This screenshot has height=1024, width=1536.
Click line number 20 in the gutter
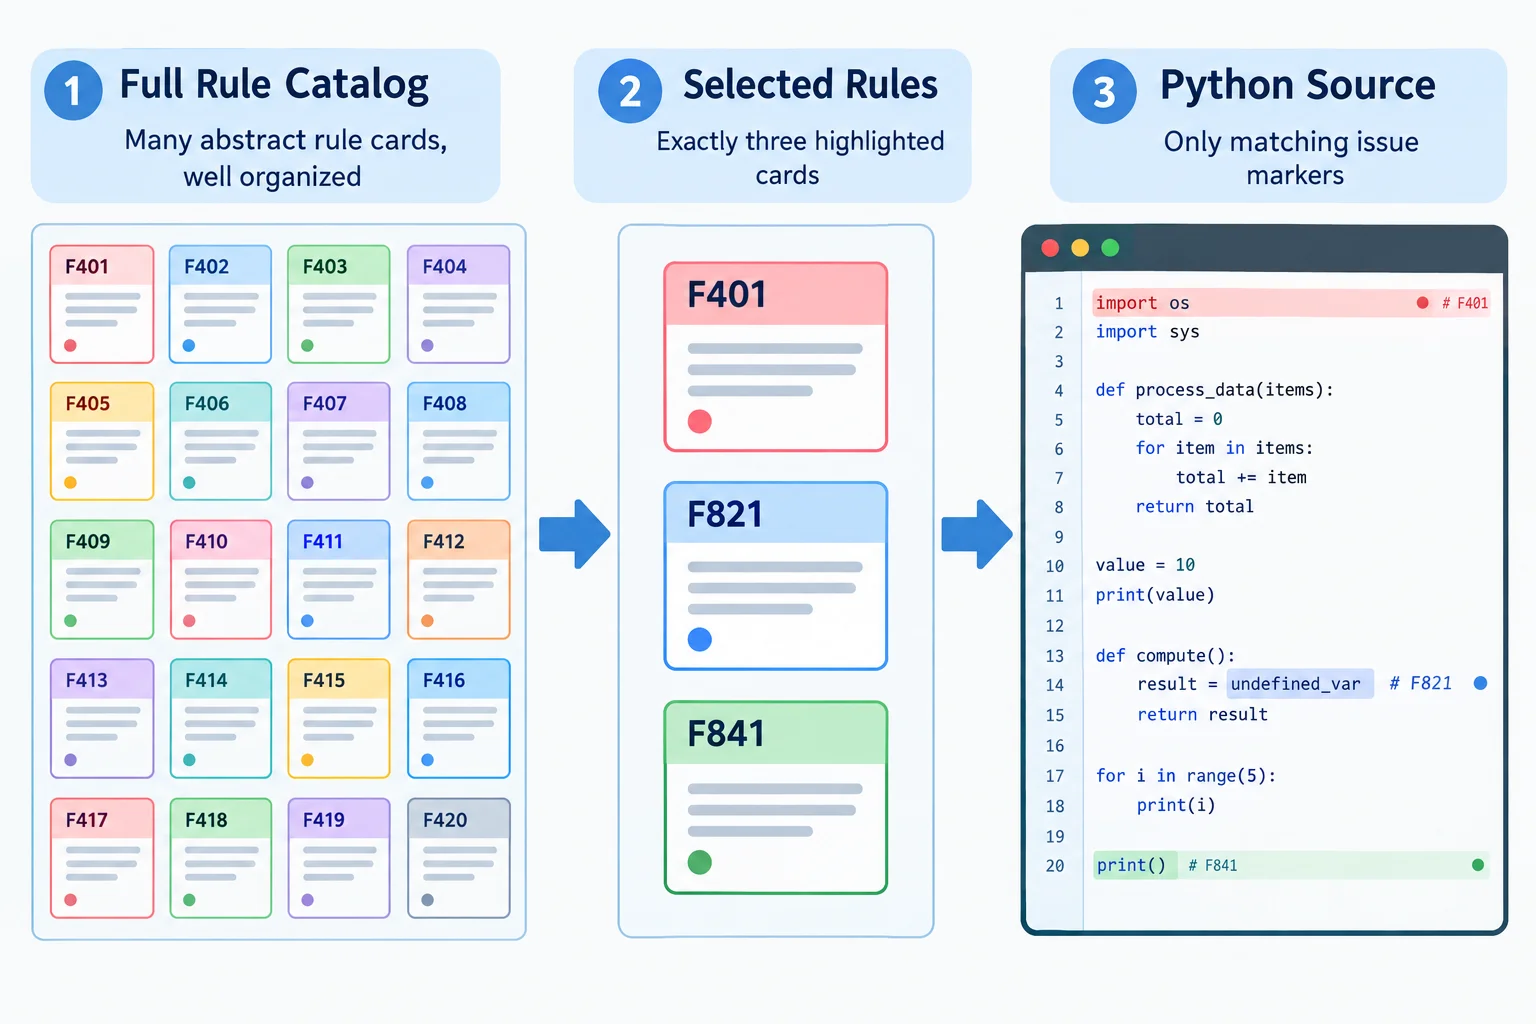1055,866
